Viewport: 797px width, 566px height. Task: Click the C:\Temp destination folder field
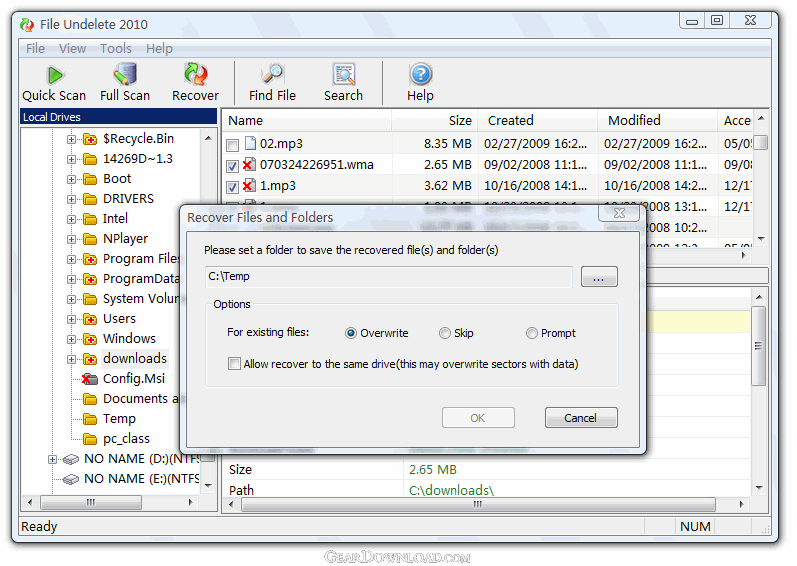[389, 277]
